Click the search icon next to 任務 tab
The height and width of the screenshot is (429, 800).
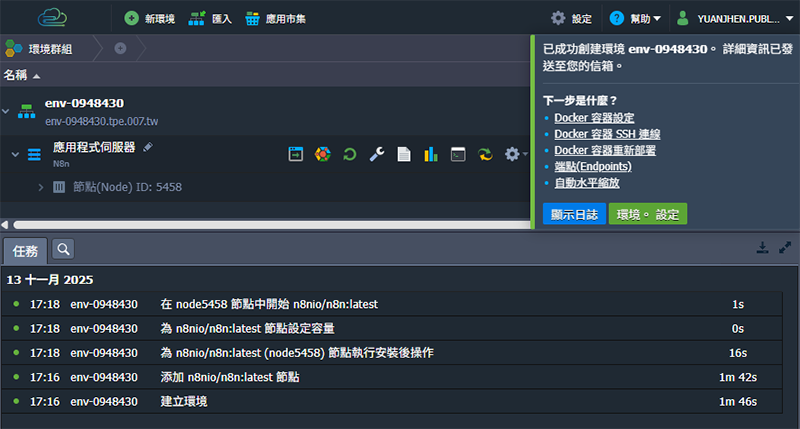(x=63, y=249)
